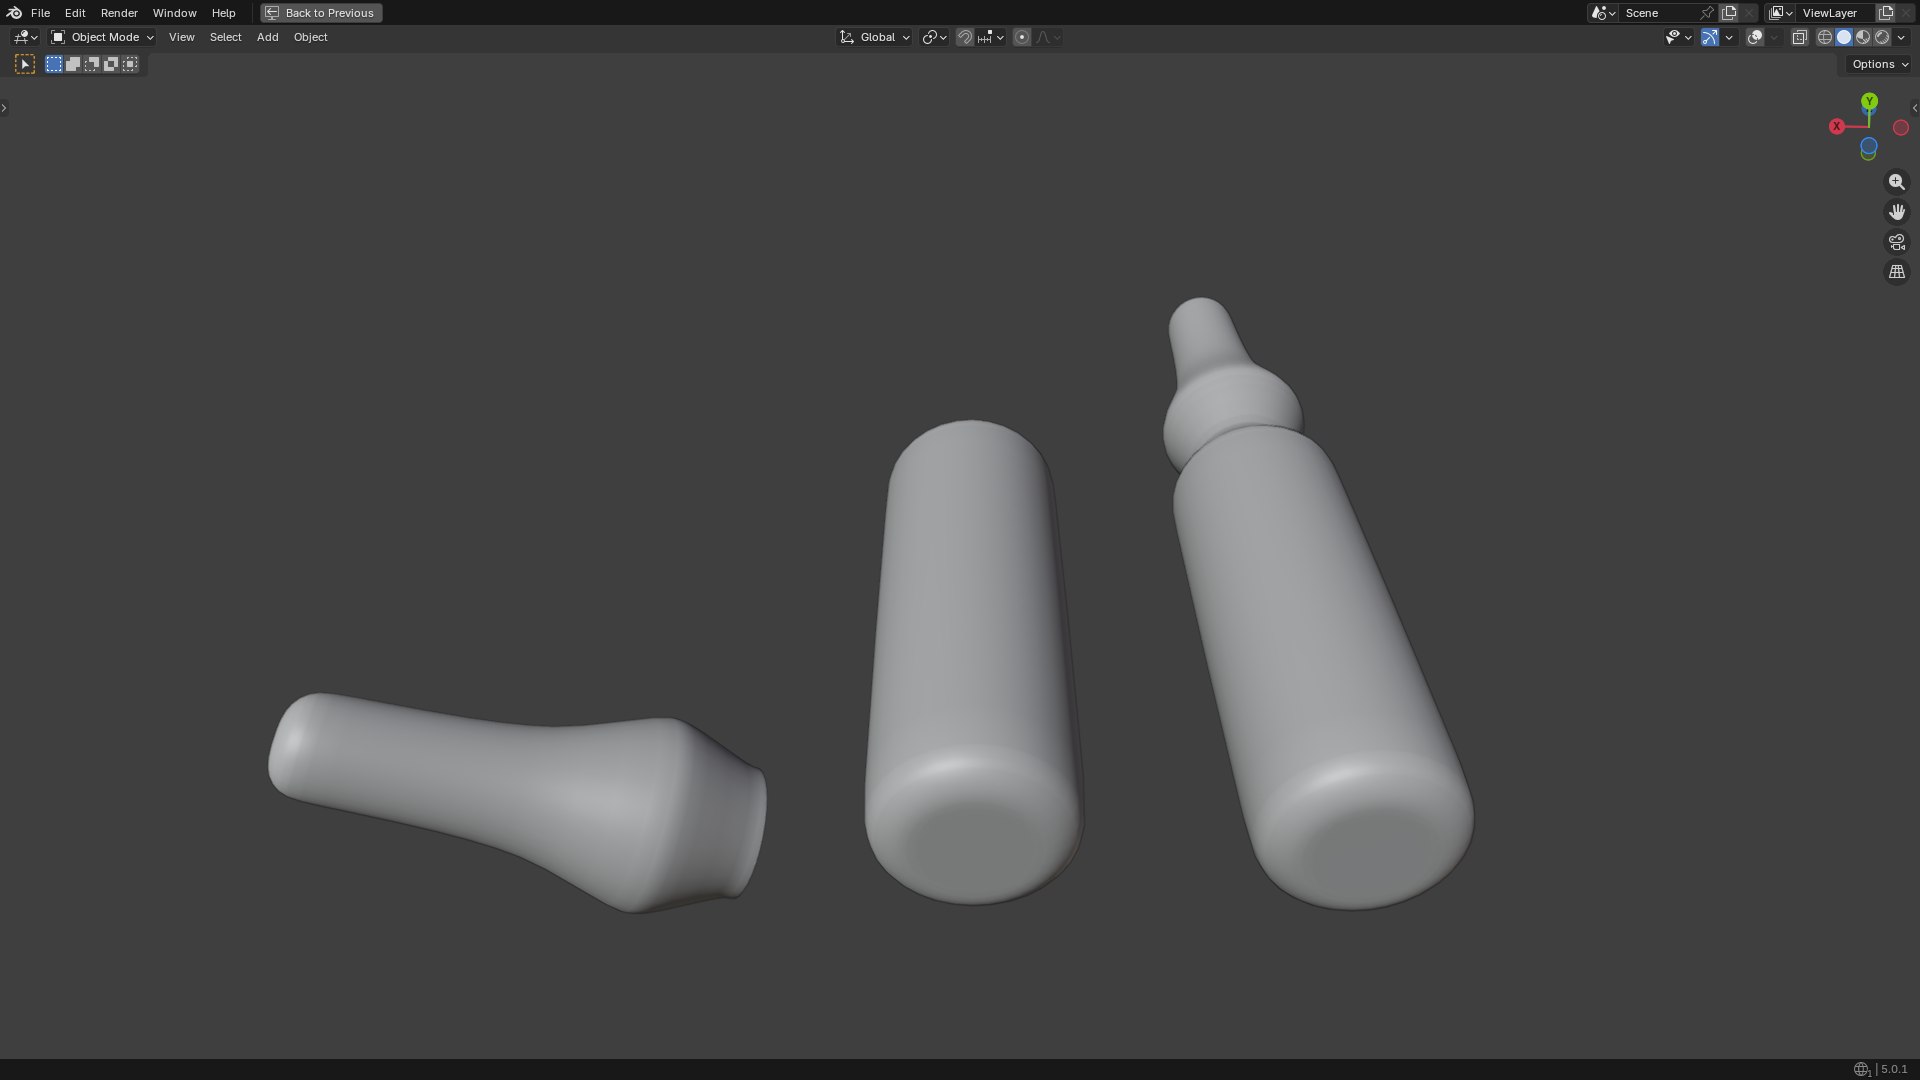Open the Select menu in the viewport header
The image size is (1920, 1080).
(225, 37)
